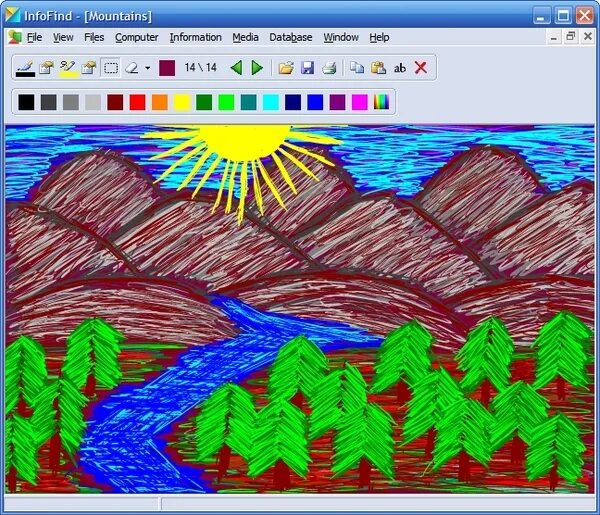600x515 pixels.
Task: Print the Mountains drawing
Action: pos(329,68)
